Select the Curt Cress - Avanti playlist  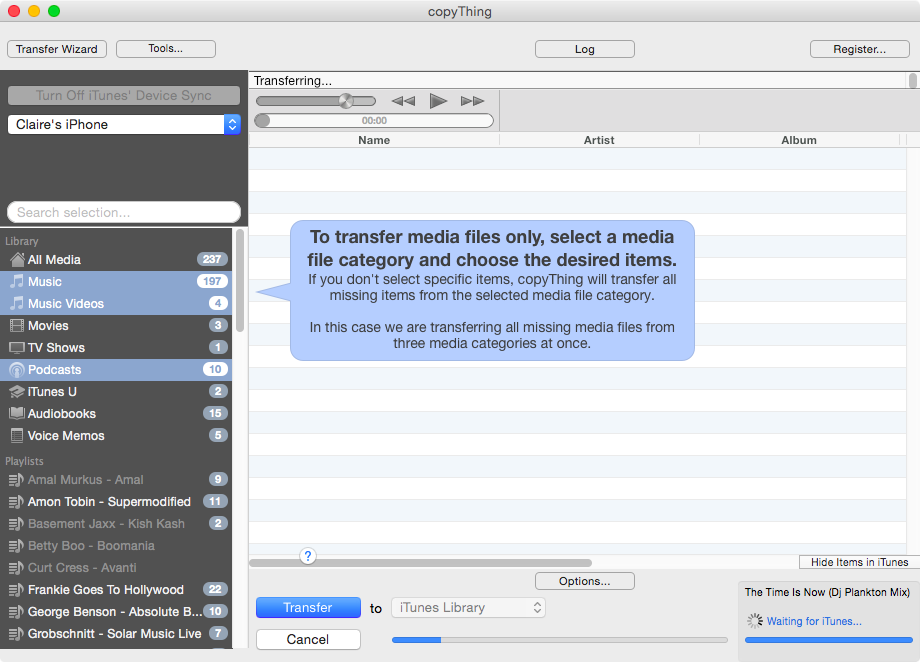tap(116, 568)
